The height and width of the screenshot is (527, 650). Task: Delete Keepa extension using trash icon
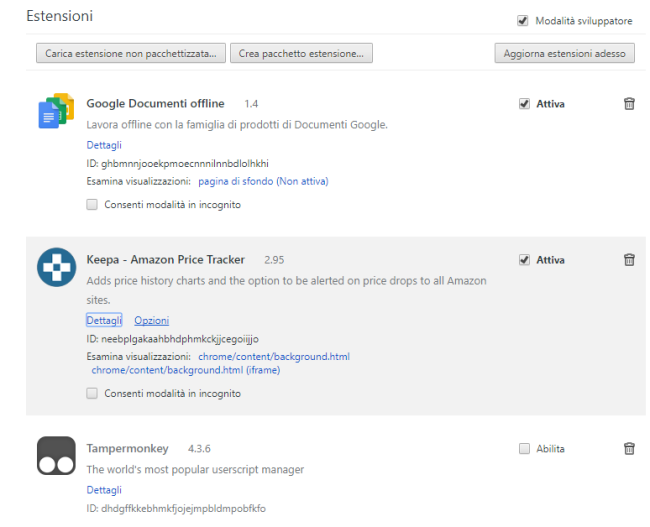coord(629,260)
